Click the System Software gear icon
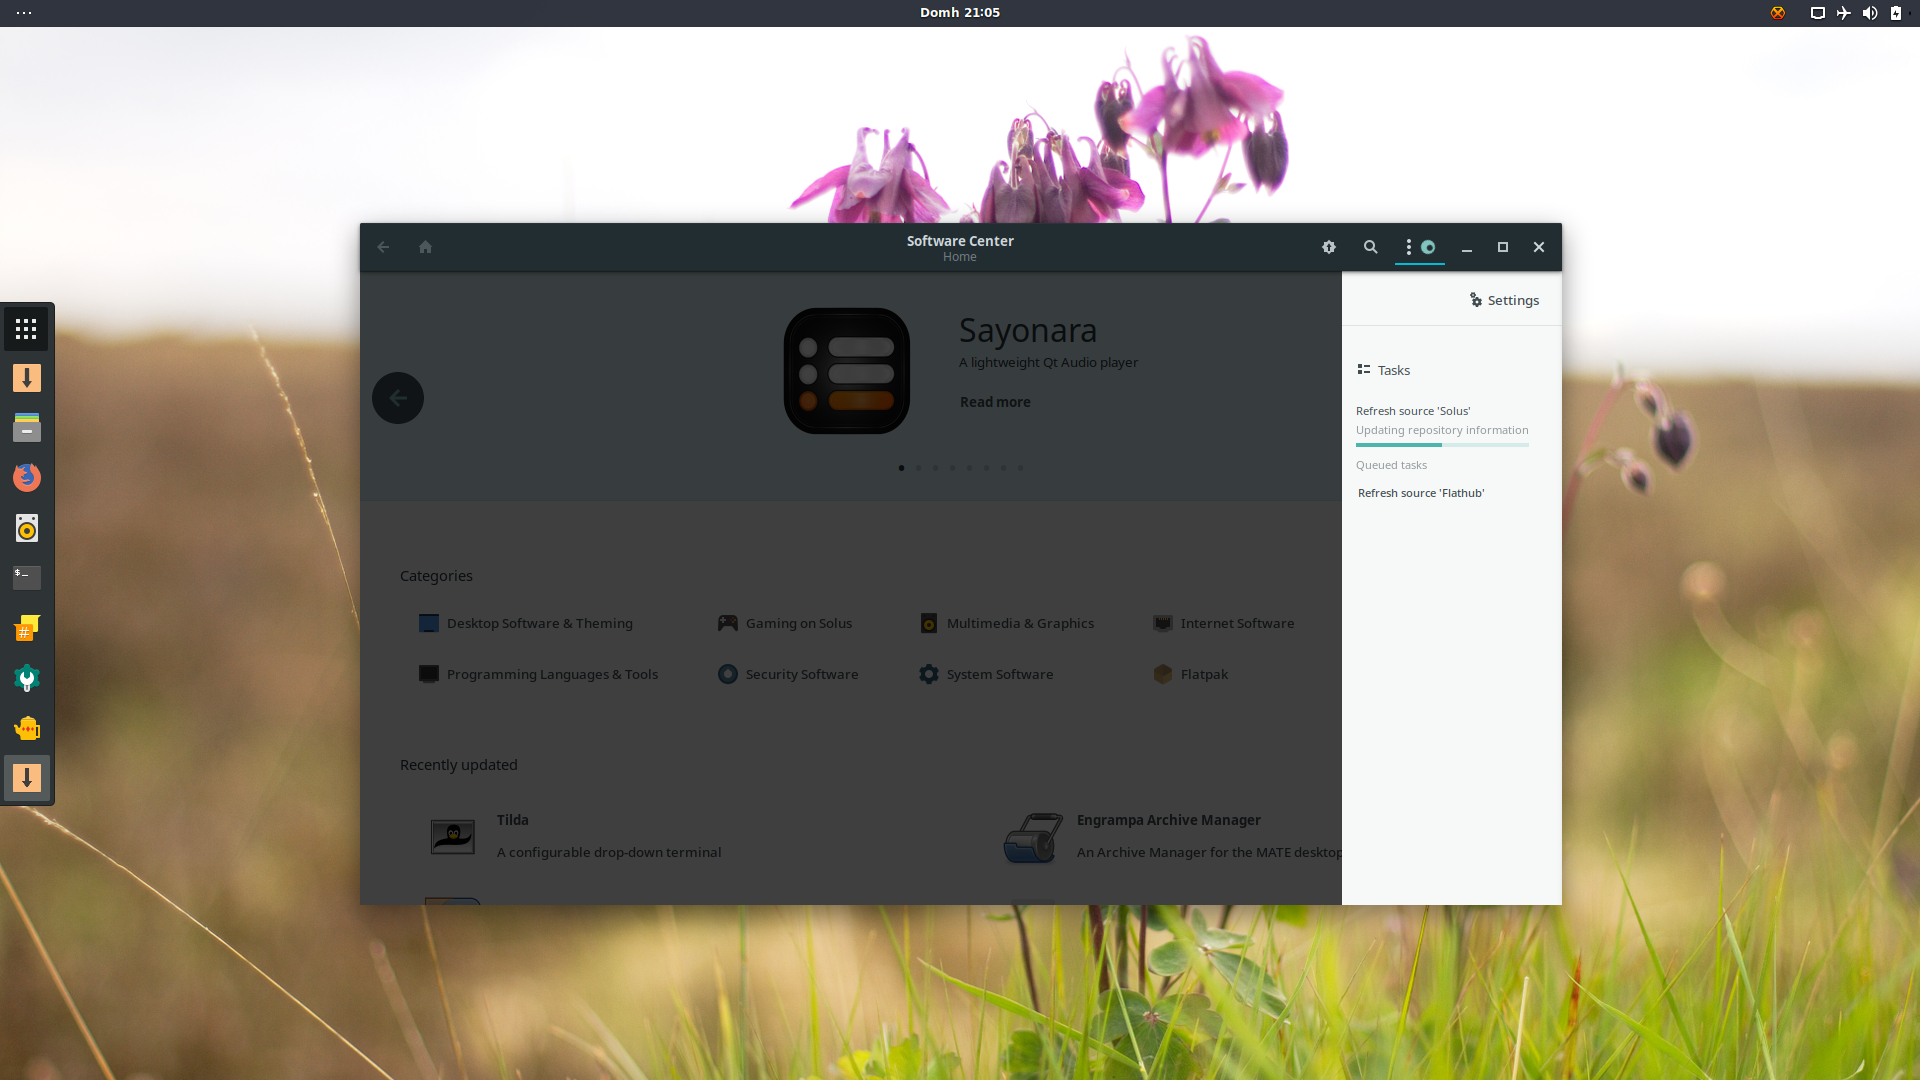The height and width of the screenshot is (1080, 1920). pos(929,674)
